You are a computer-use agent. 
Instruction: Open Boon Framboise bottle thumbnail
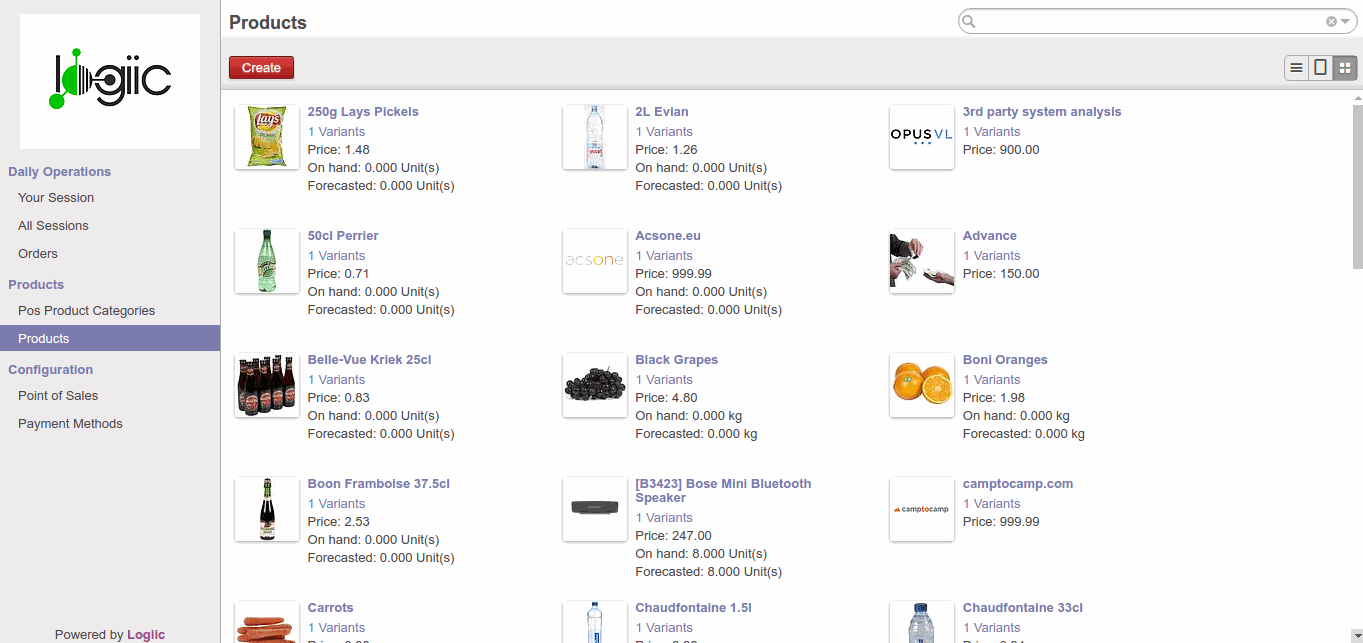(x=267, y=509)
